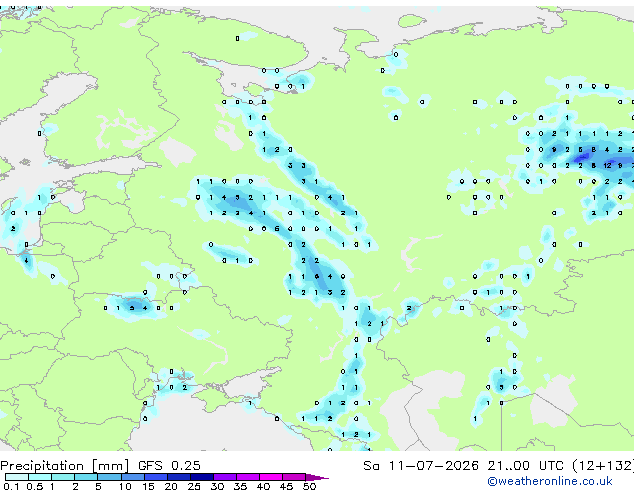Click the '12' precipitation value on the map
Image resolution: width=634 pixels, height=490 pixels.
pyautogui.click(x=607, y=165)
